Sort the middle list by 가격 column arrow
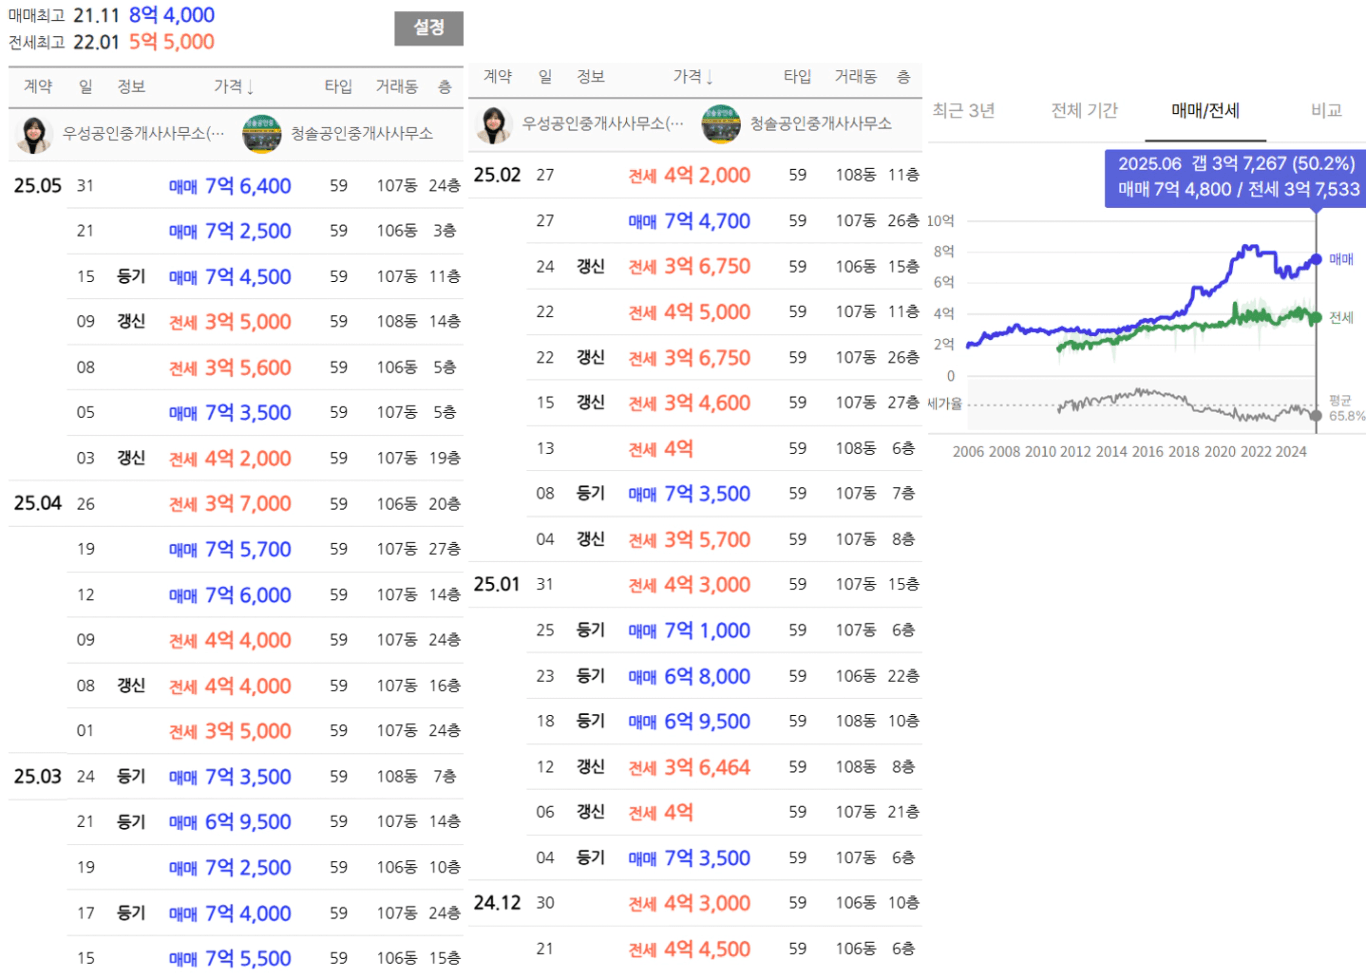The height and width of the screenshot is (978, 1366). pyautogui.click(x=709, y=77)
